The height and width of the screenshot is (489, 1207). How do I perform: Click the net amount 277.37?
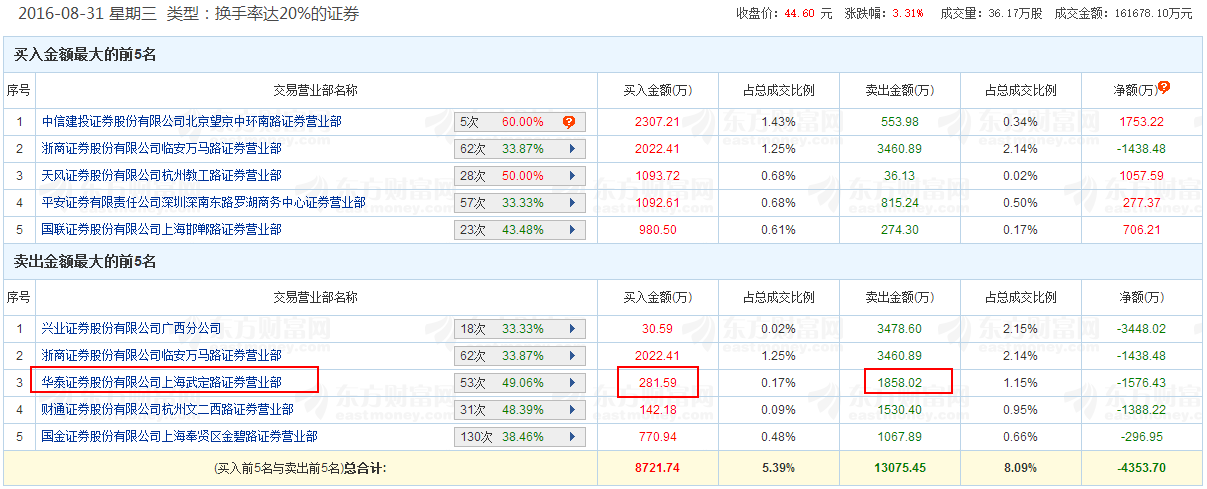coord(1142,203)
